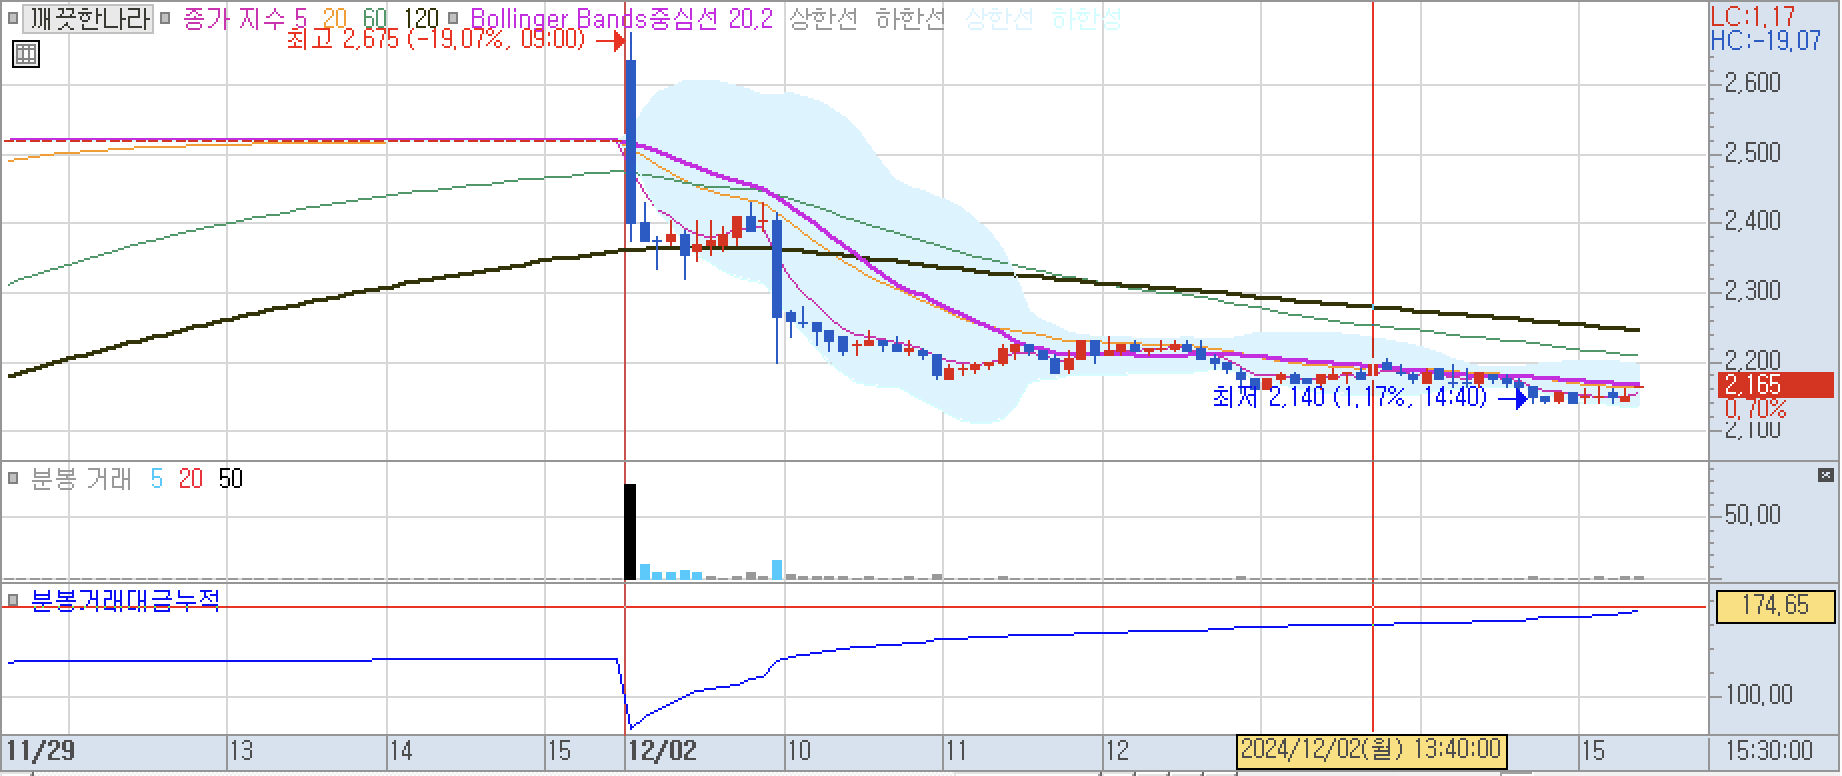1842x776 pixels.
Task: Close the volume panel with its X button
Action: [1826, 475]
